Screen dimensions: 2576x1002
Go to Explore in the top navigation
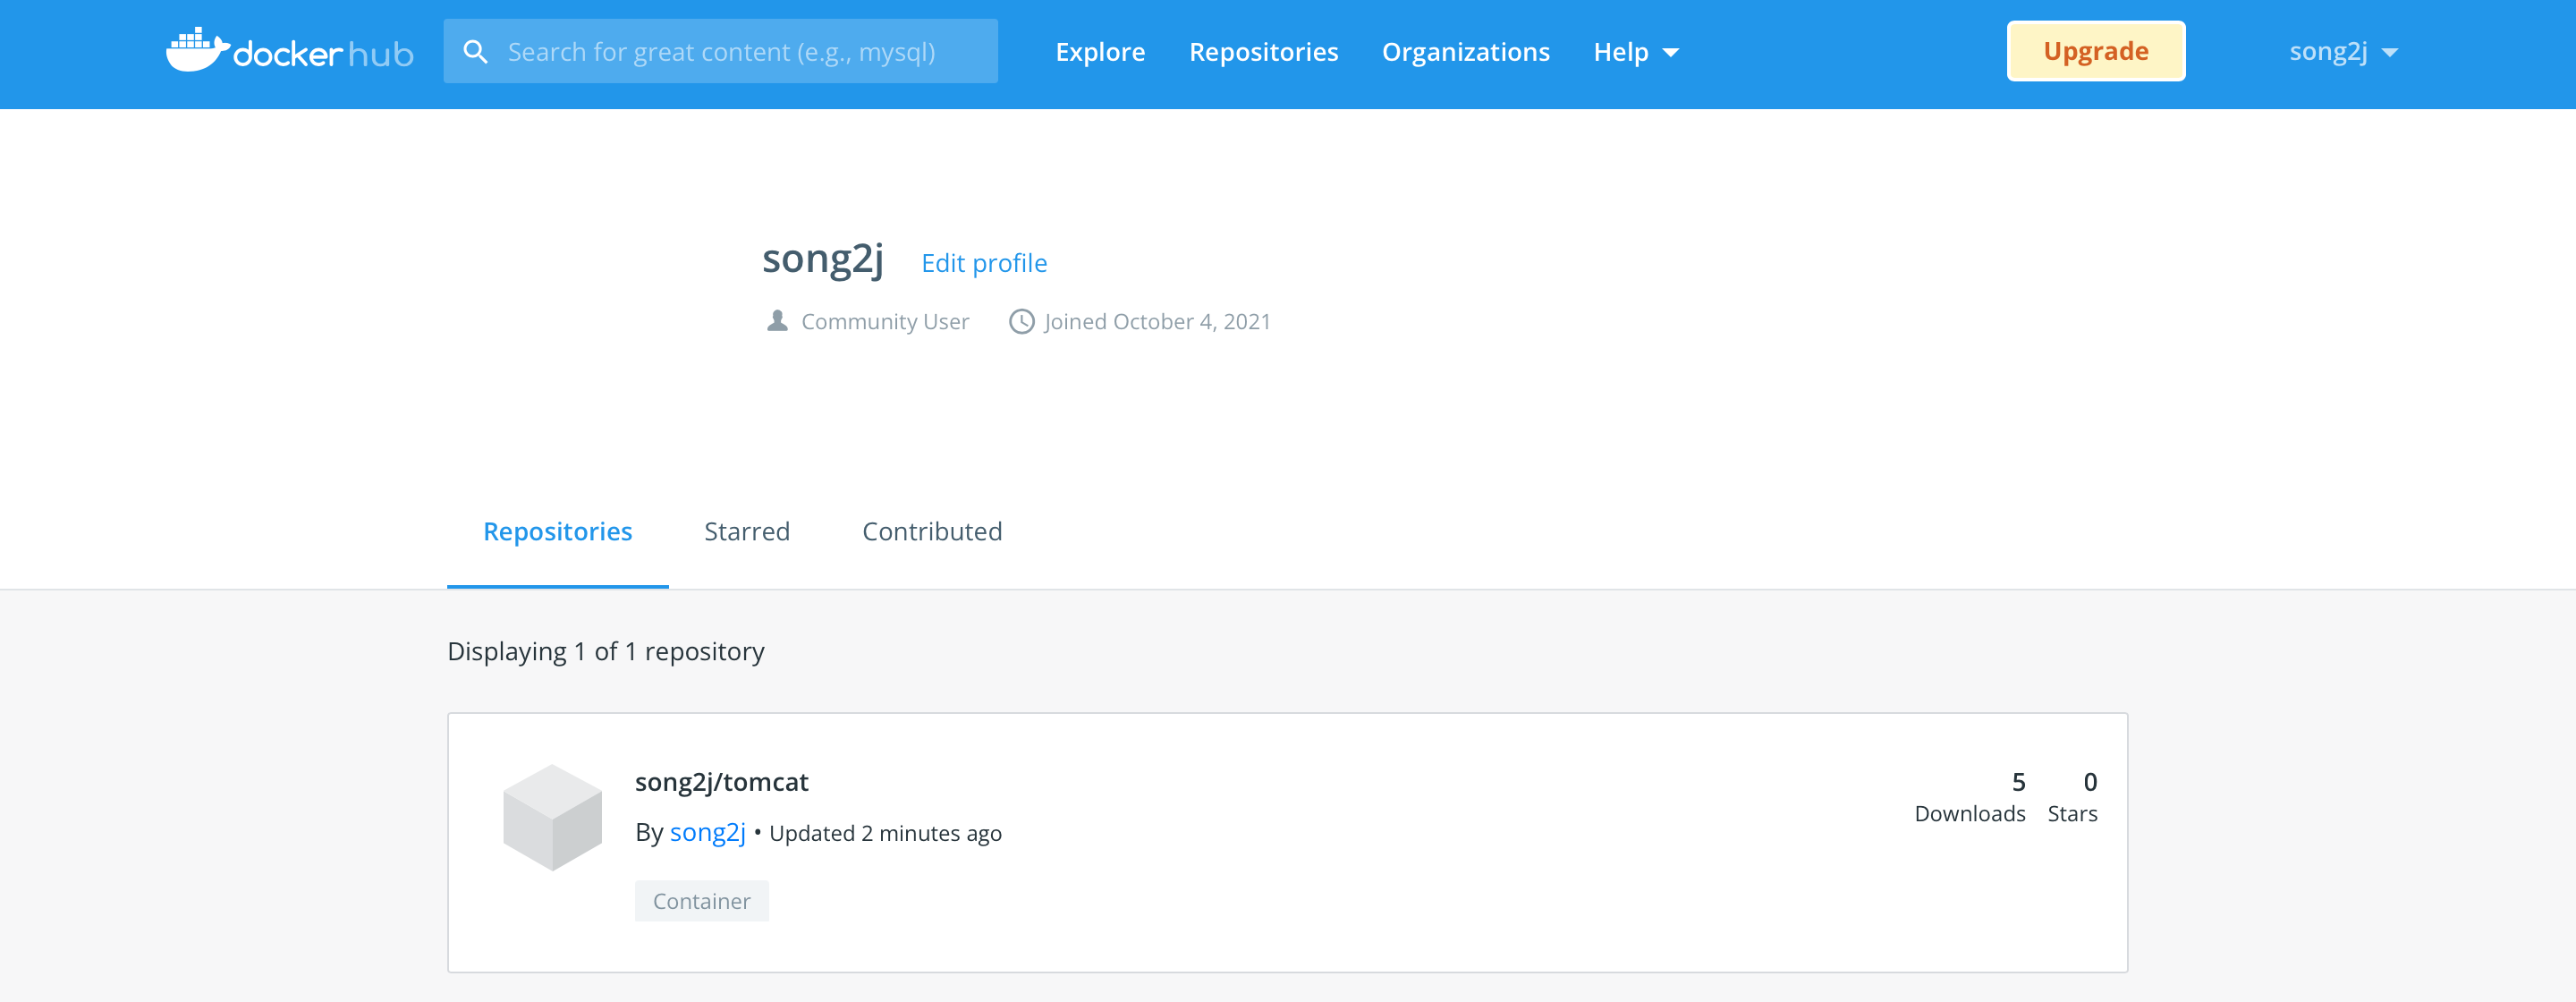1100,52
